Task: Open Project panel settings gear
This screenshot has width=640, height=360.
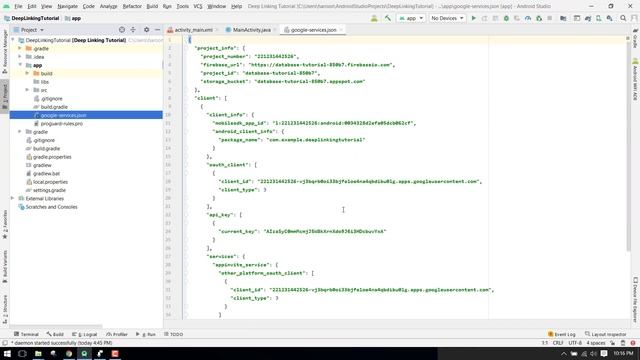Action: 147,30
